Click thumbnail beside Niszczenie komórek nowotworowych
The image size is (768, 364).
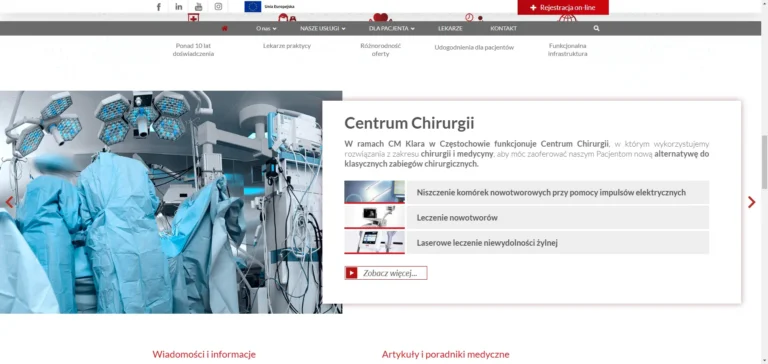click(x=375, y=192)
